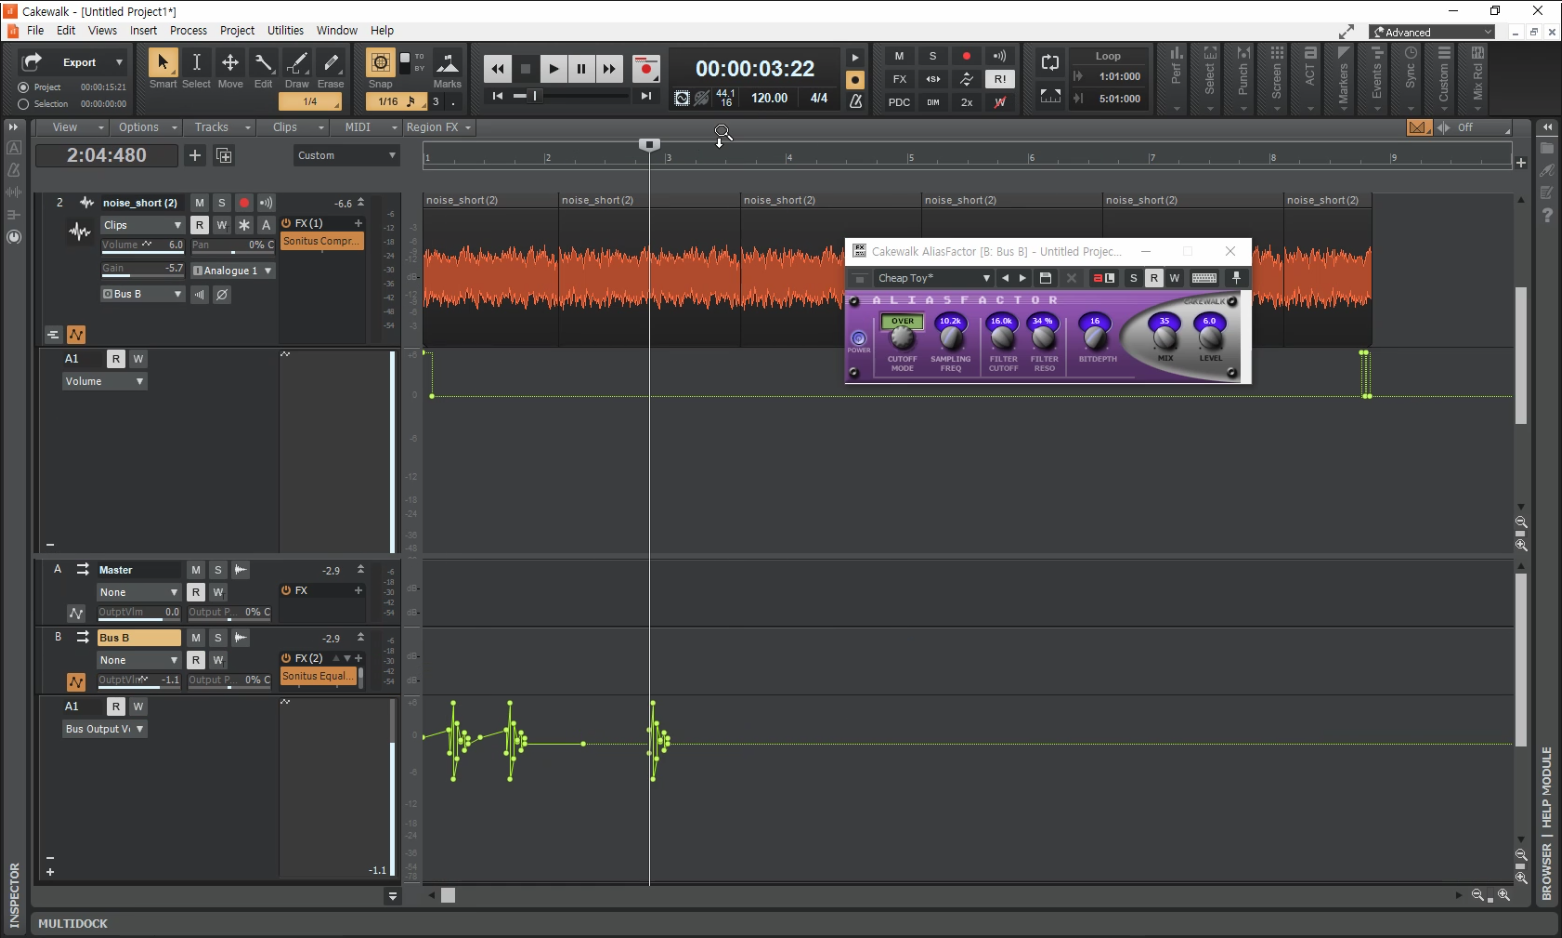Open the Sonitus Compressor effect

pos(321,241)
